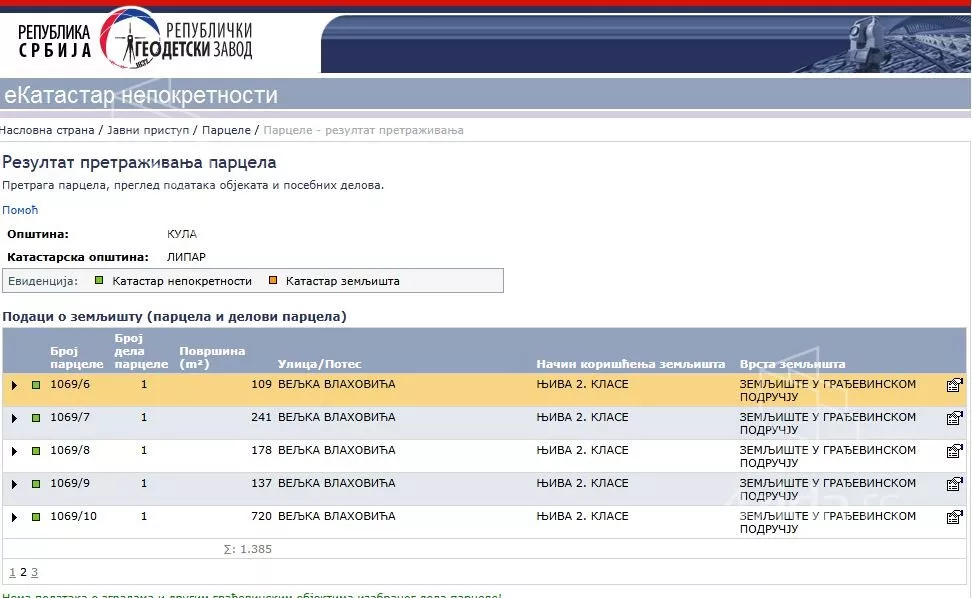Open details icon for parcel 1069/10
This screenshot has width=972, height=598.
[x=954, y=517]
